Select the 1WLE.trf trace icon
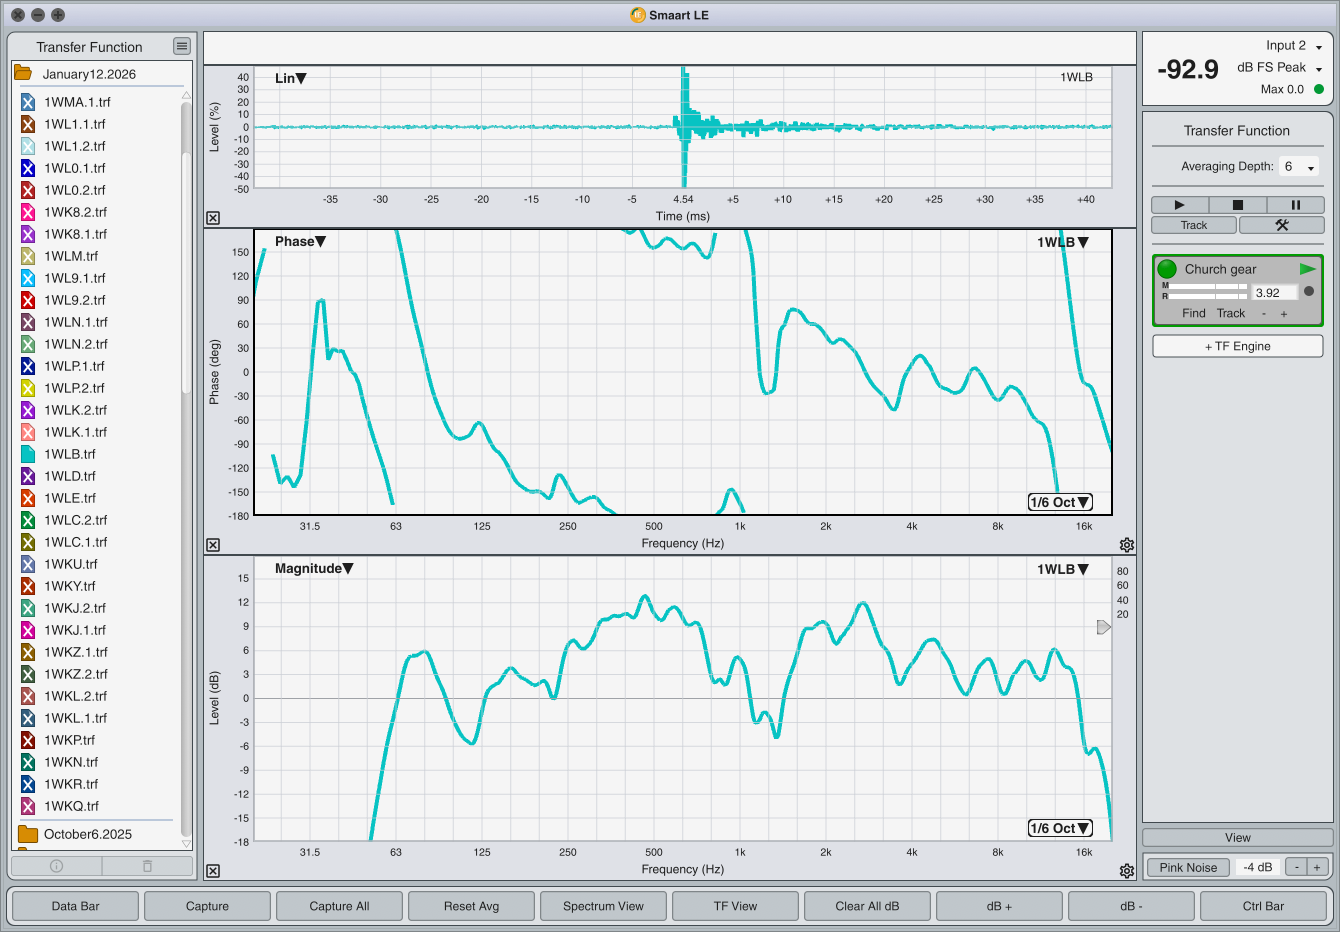Screen dimensions: 1340x932 click(28, 498)
